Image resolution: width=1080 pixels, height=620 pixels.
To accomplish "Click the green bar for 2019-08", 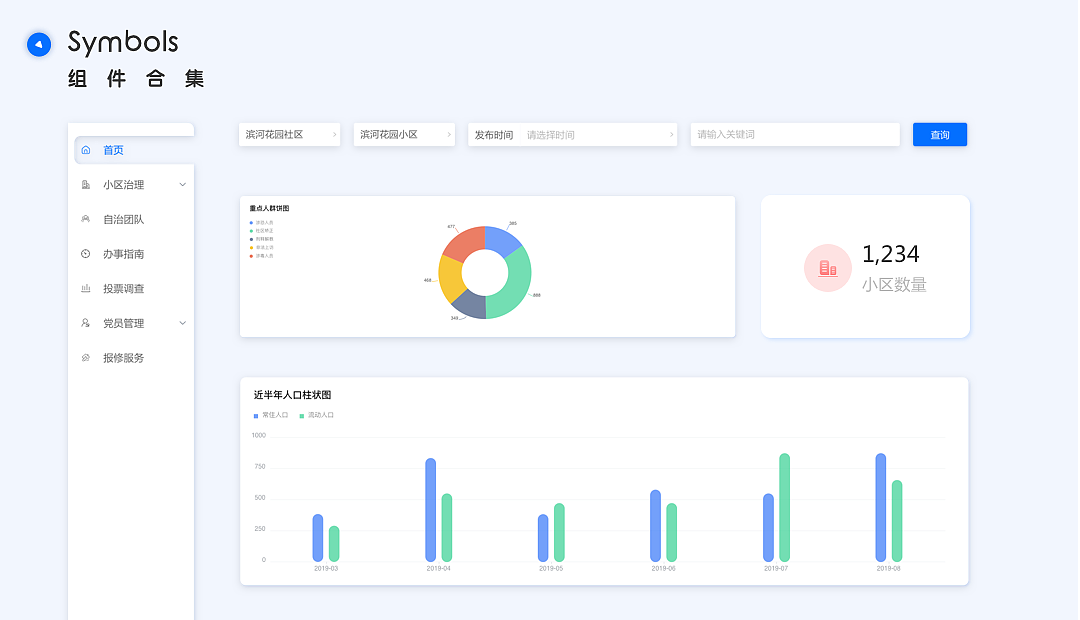I will (897, 521).
